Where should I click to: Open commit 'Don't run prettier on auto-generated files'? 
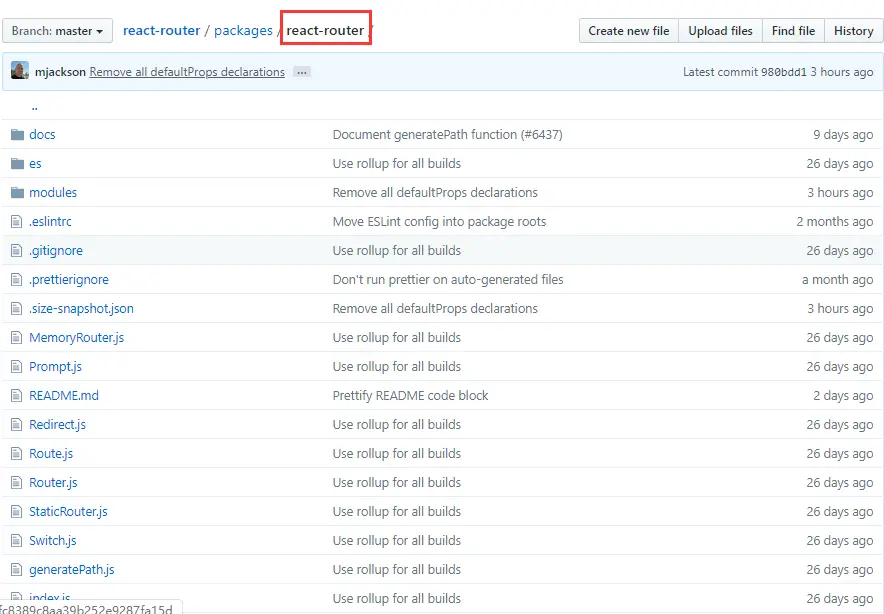point(448,280)
